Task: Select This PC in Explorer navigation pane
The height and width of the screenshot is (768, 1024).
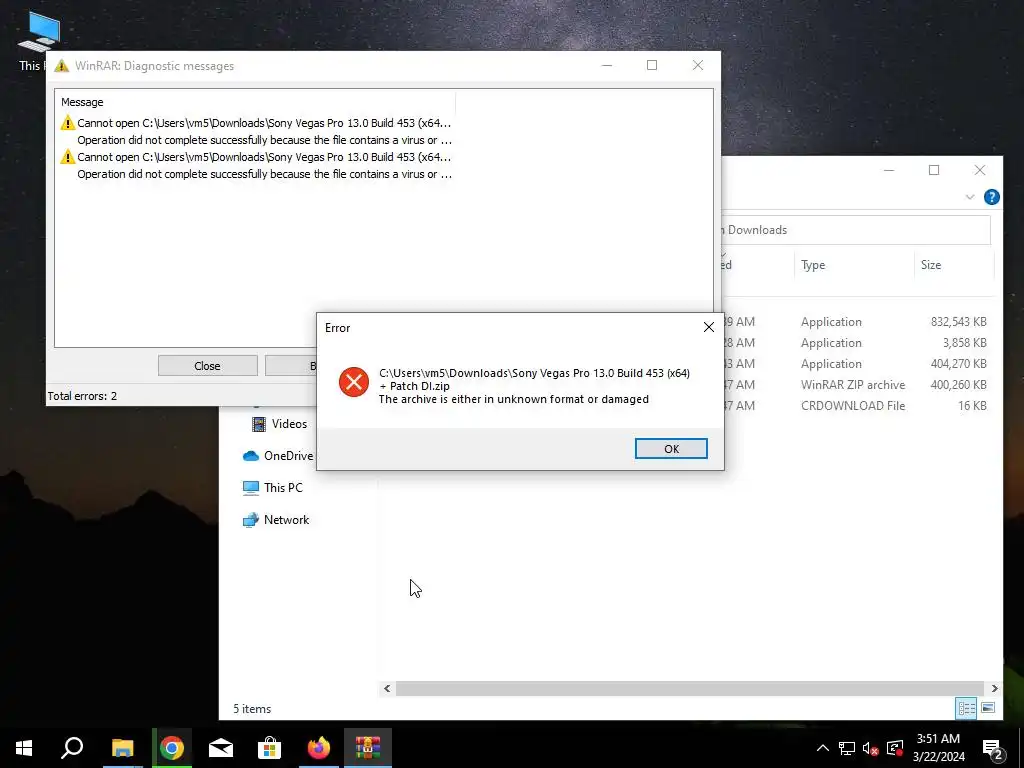Action: tap(283, 487)
